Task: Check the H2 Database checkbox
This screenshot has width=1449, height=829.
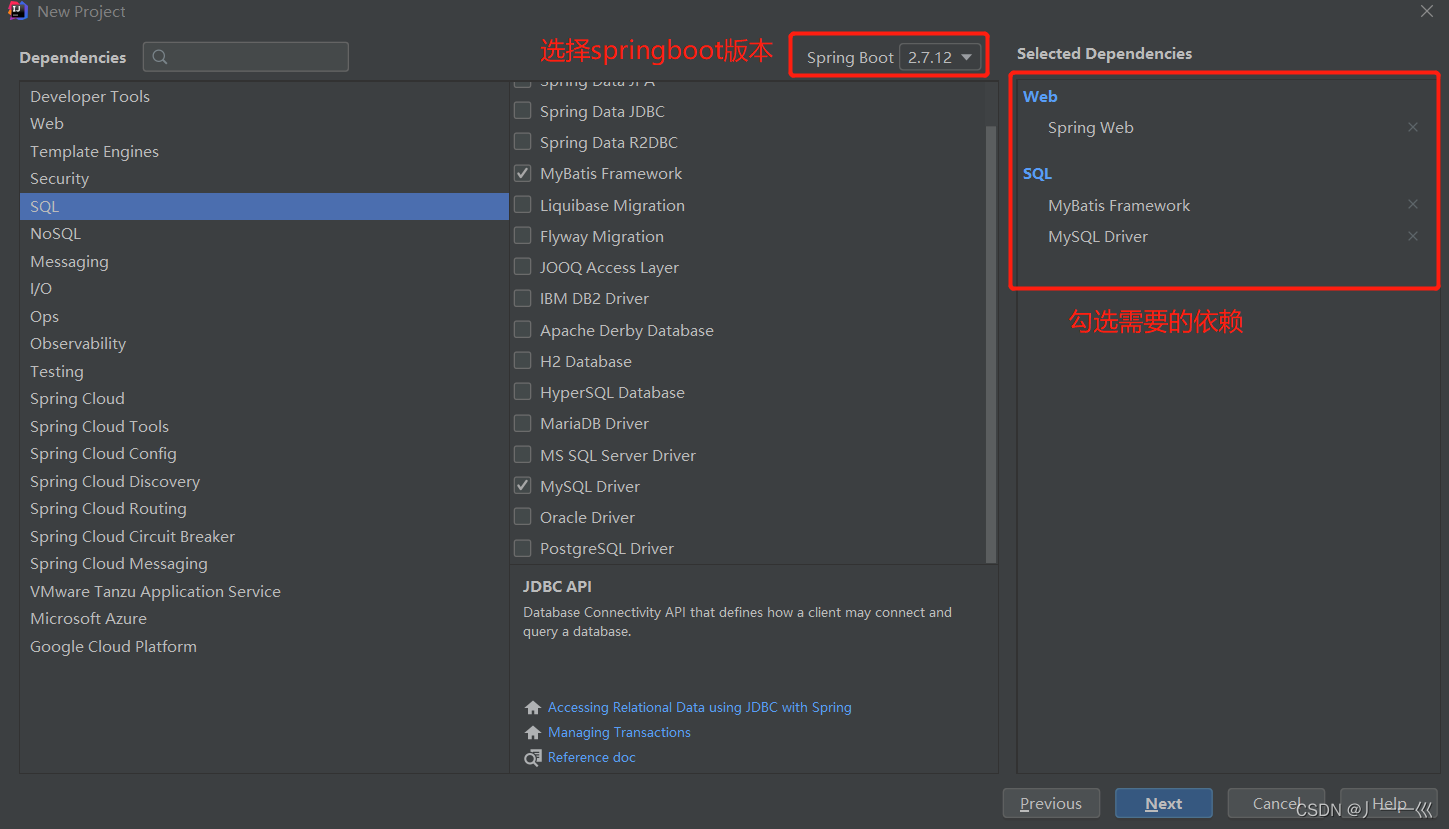Action: [x=522, y=361]
